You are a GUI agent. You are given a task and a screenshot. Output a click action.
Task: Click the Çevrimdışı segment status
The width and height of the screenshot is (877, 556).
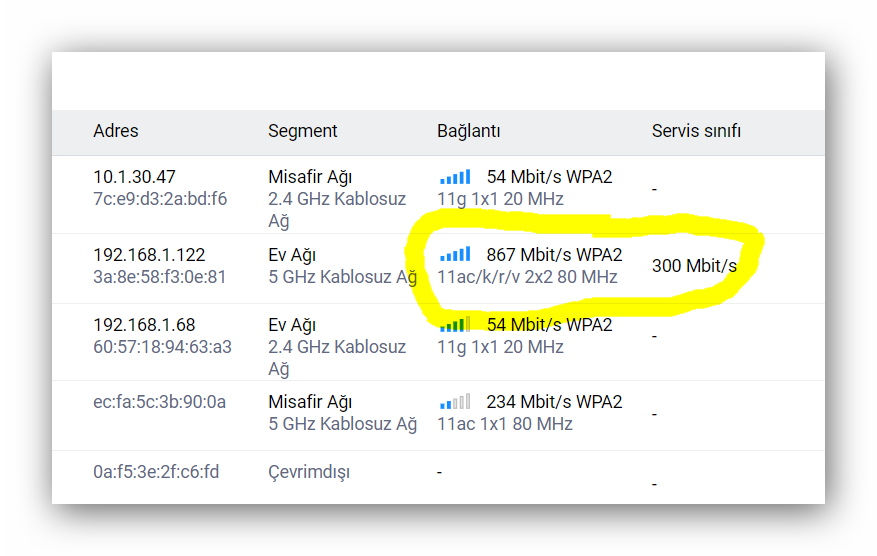pyautogui.click(x=309, y=472)
